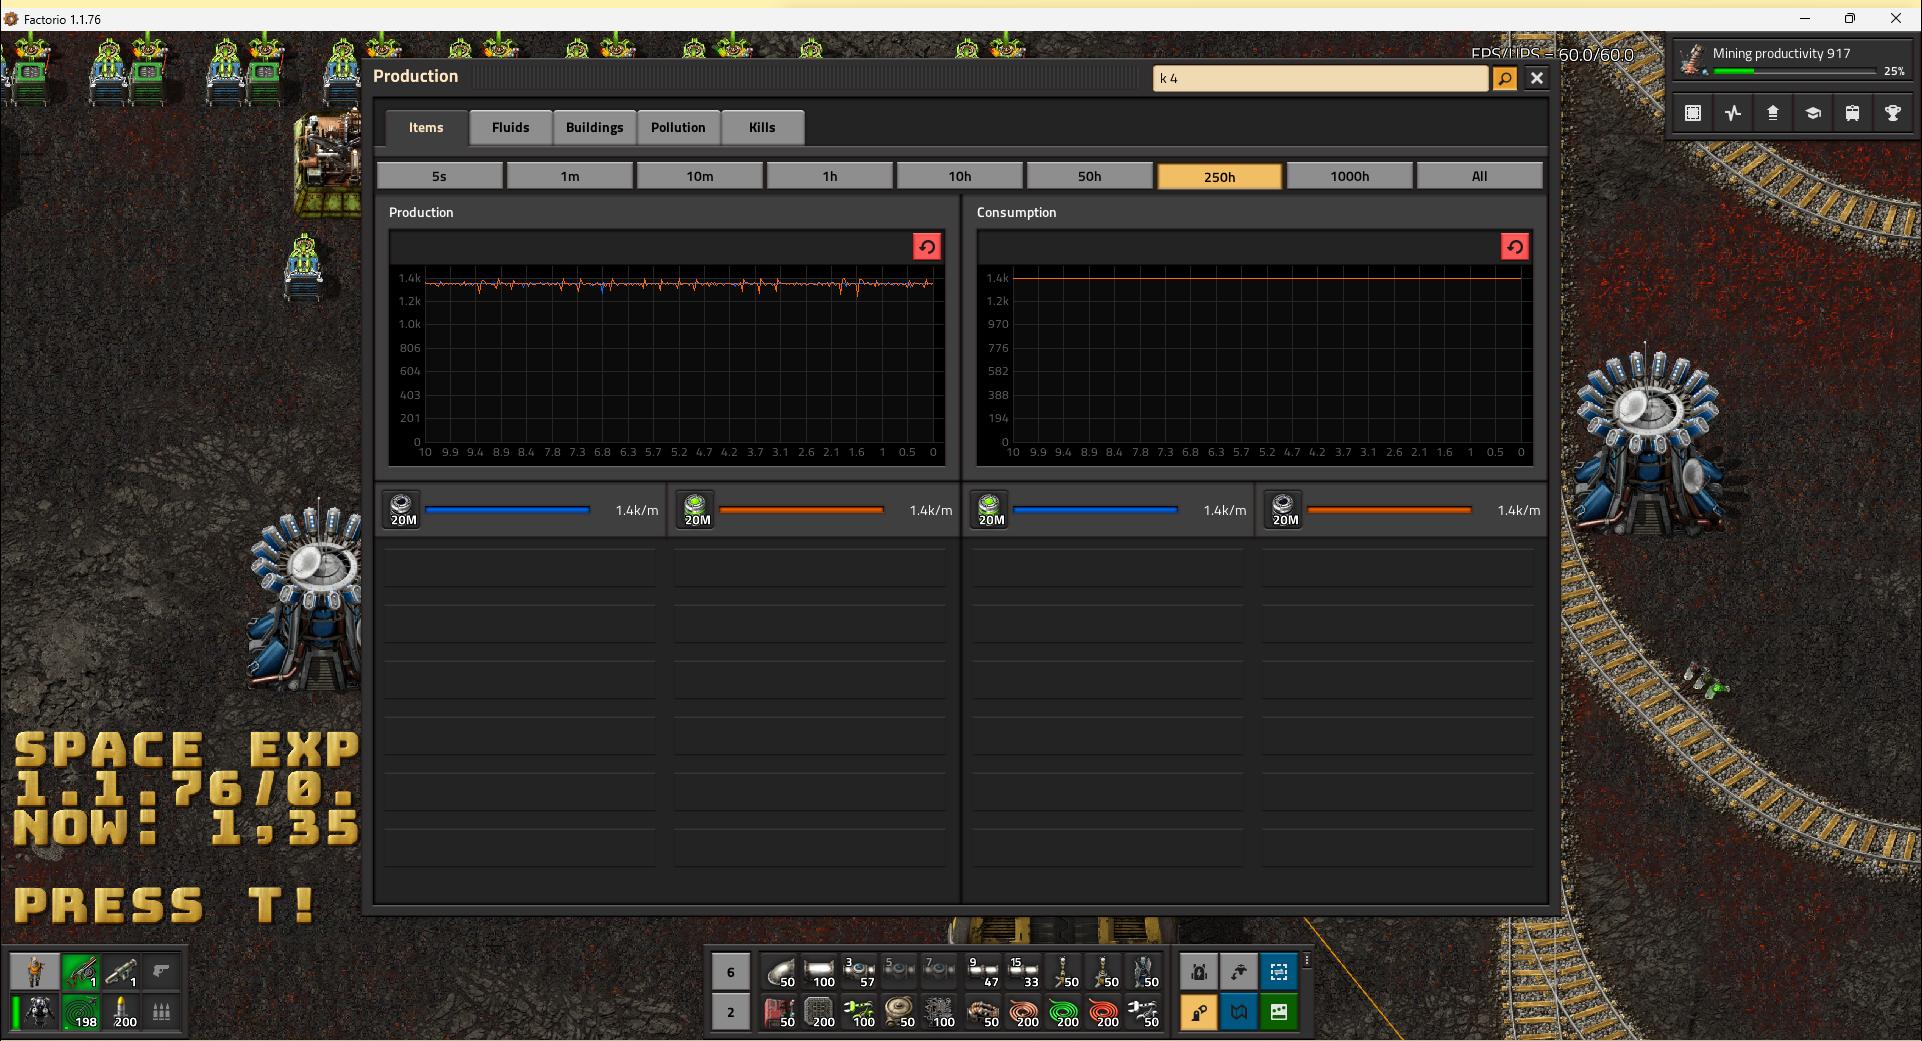Click the research progress bar at 25%
The height and width of the screenshot is (1041, 1922).
1794,72
